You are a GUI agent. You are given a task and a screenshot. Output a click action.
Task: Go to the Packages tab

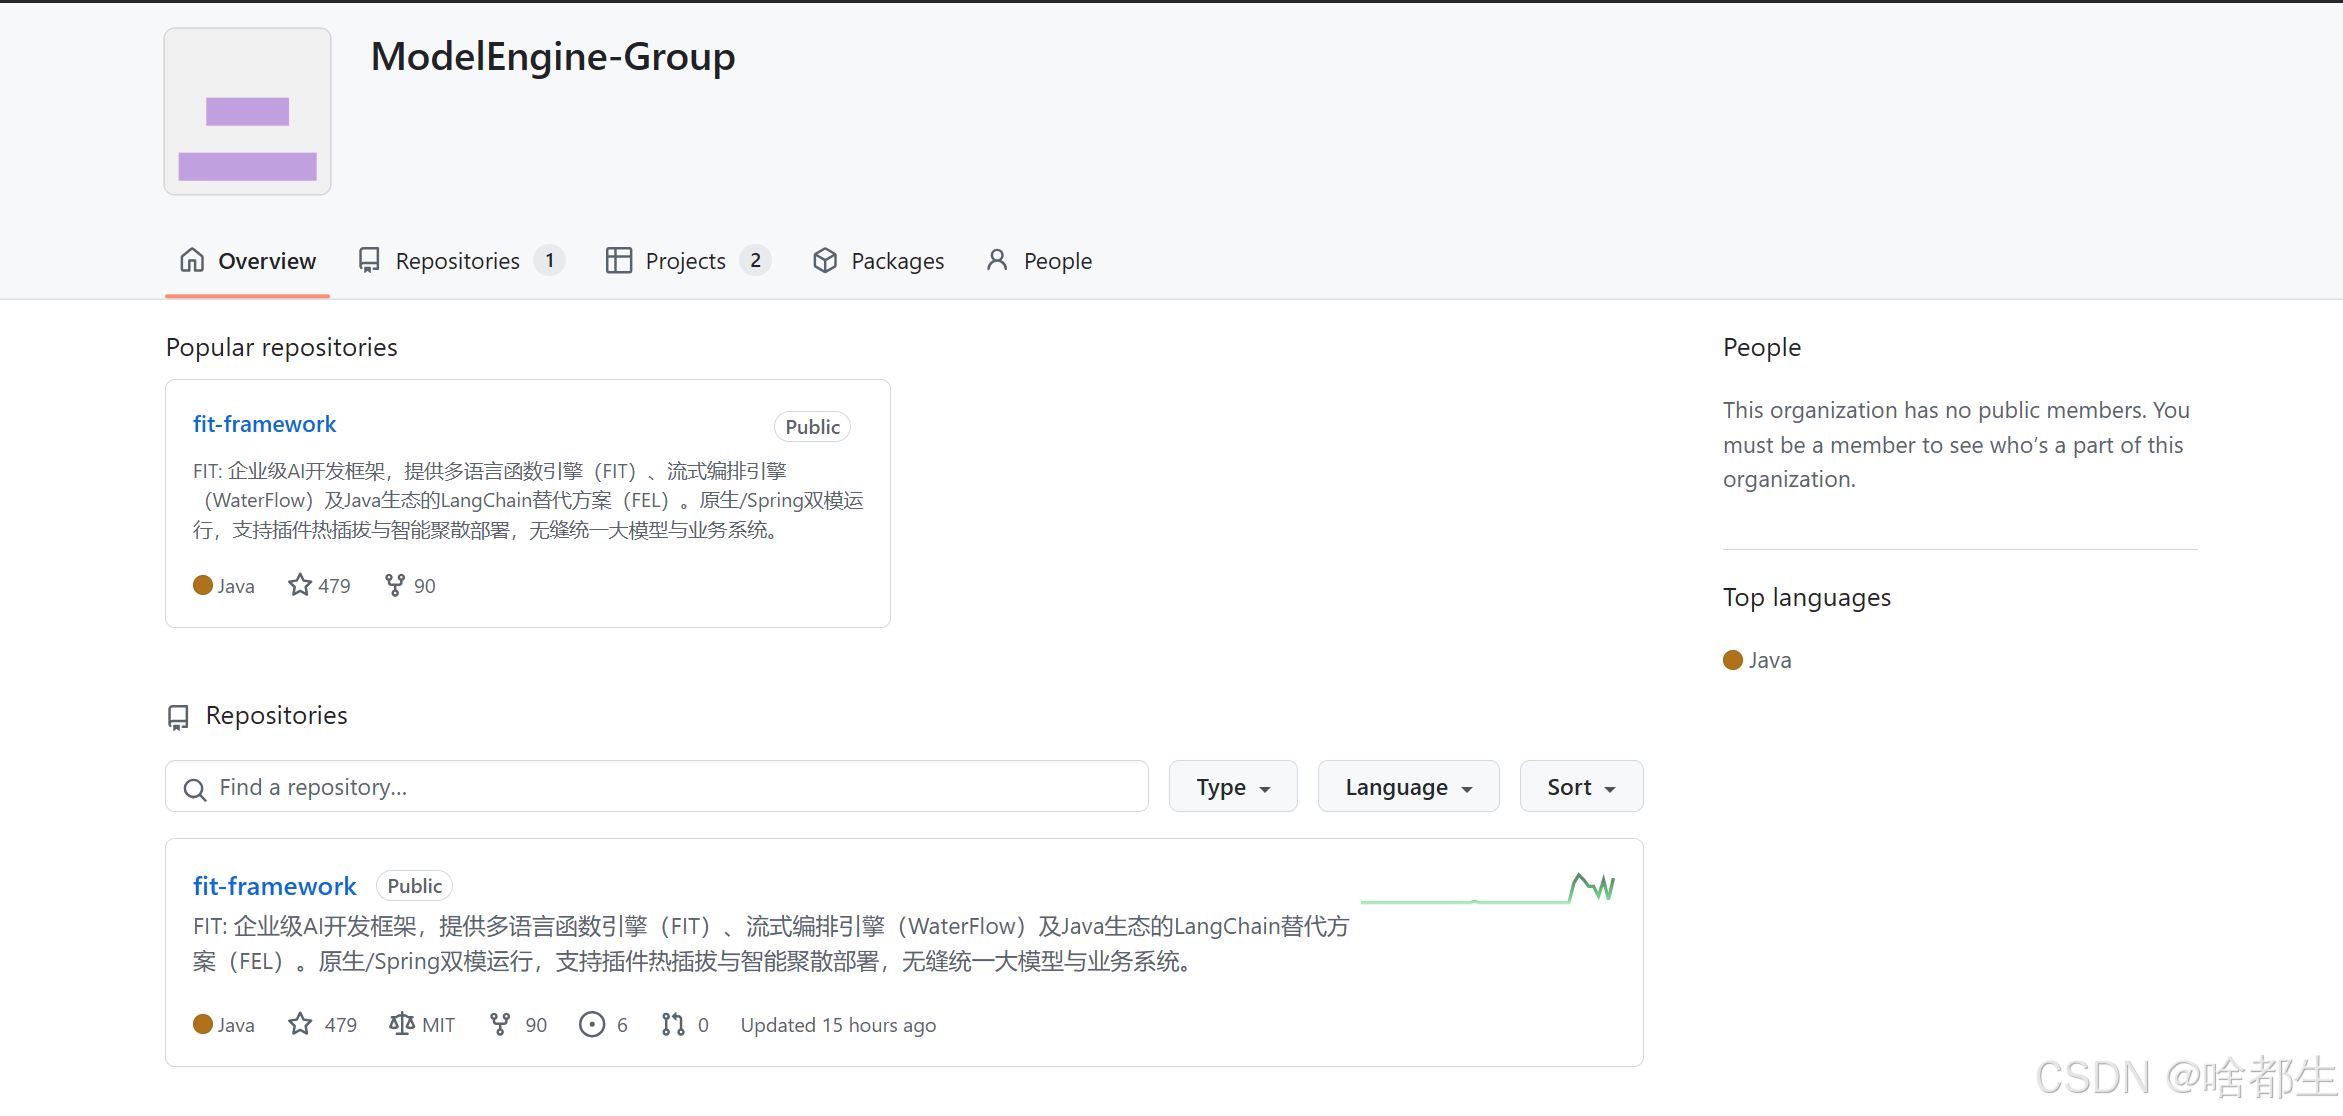pyautogui.click(x=878, y=261)
